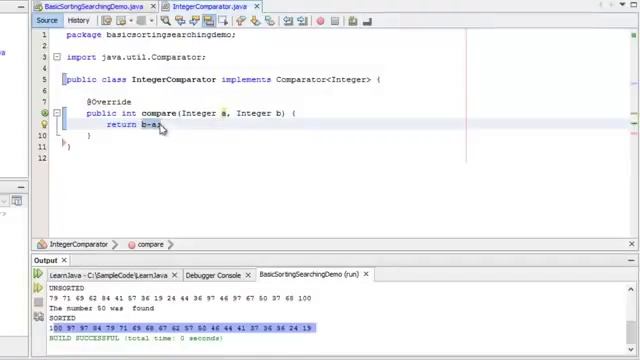Screen dimensions: 640x360
Task: Select the Output window tab
Action: (46, 260)
